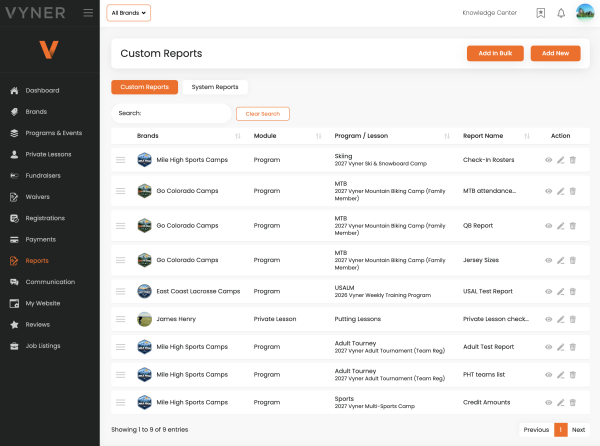The height and width of the screenshot is (446, 600).
Task: Open the hamburger menu beside the VYNER logo
Action: pyautogui.click(x=88, y=13)
